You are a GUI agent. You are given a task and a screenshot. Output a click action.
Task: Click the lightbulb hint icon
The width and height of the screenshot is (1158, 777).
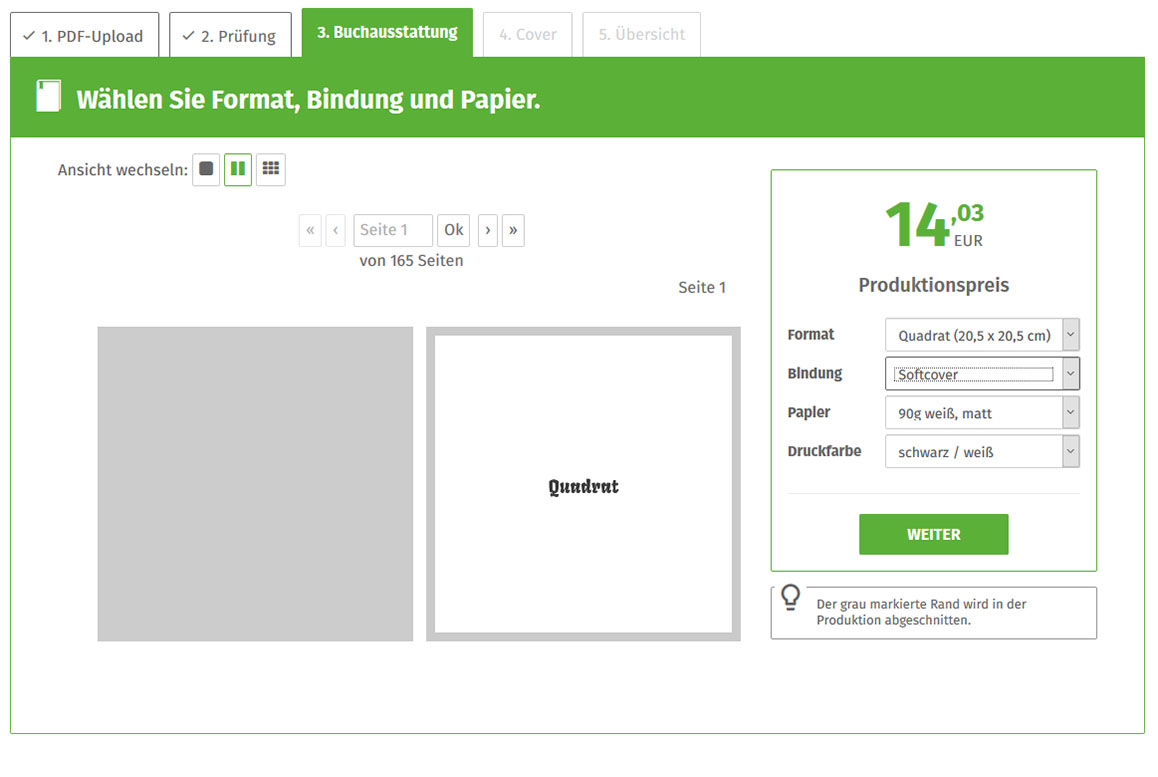[790, 598]
